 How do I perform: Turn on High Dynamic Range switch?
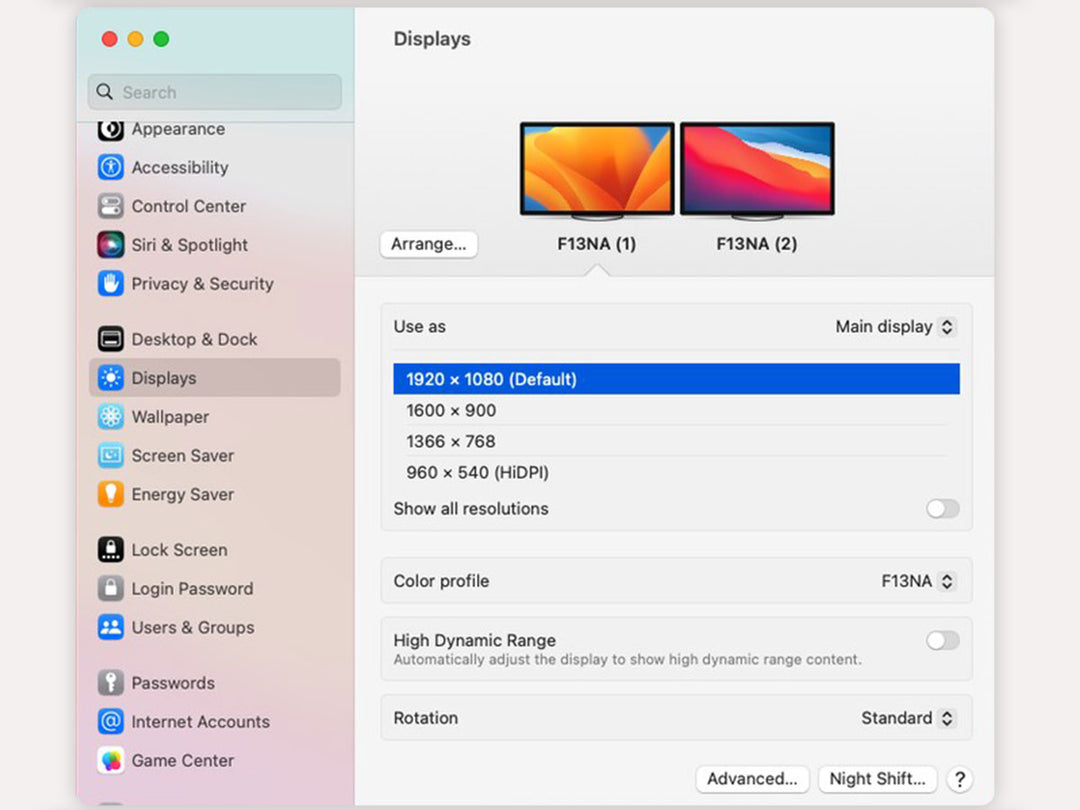(942, 641)
